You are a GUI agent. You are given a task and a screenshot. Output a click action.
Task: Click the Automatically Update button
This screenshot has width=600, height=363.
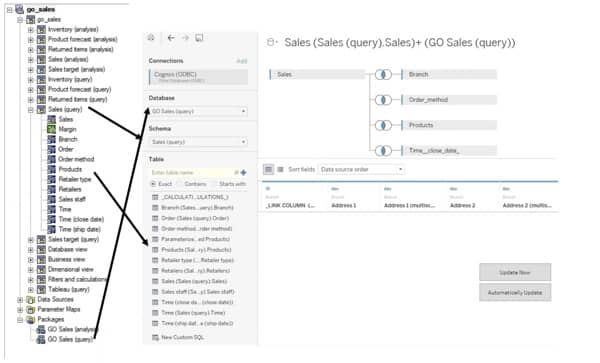click(515, 293)
